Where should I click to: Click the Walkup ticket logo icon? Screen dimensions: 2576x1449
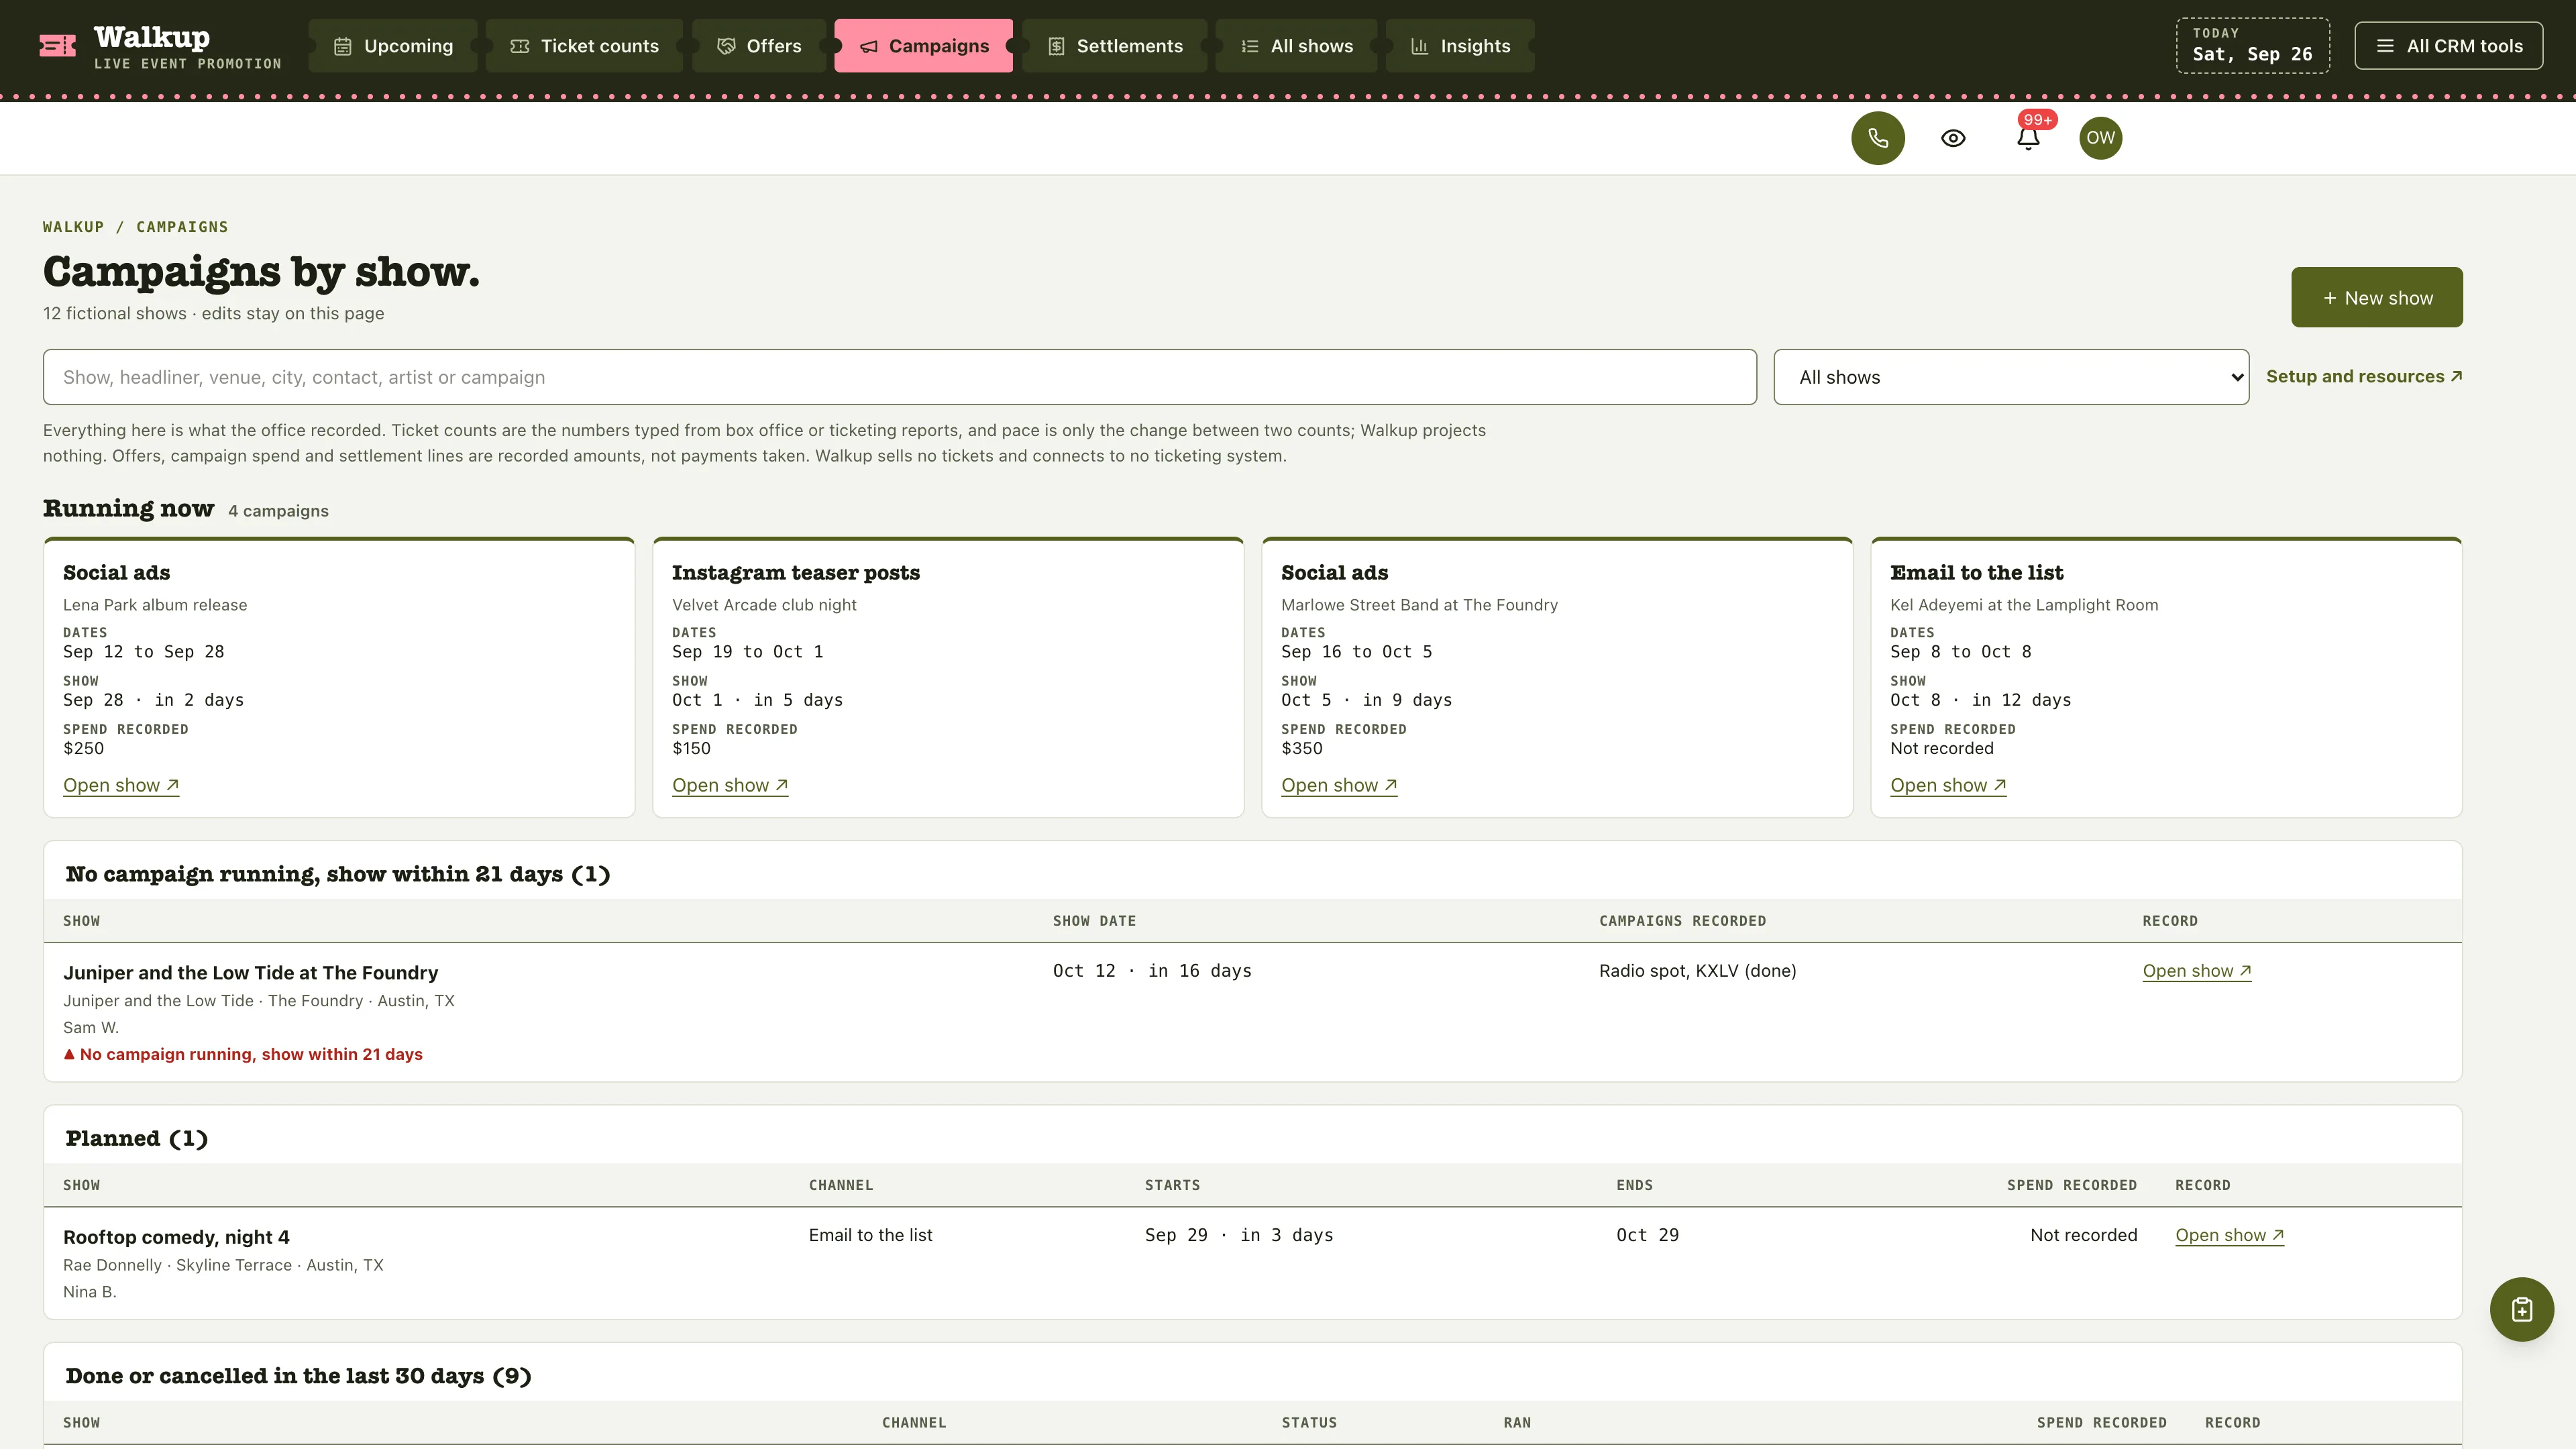(57, 46)
